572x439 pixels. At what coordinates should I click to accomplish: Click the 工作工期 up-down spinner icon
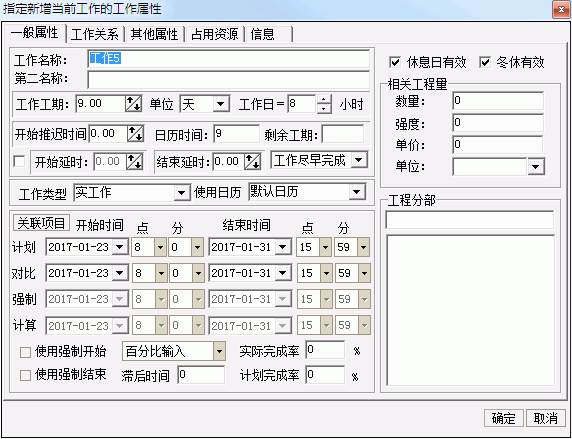(134, 104)
